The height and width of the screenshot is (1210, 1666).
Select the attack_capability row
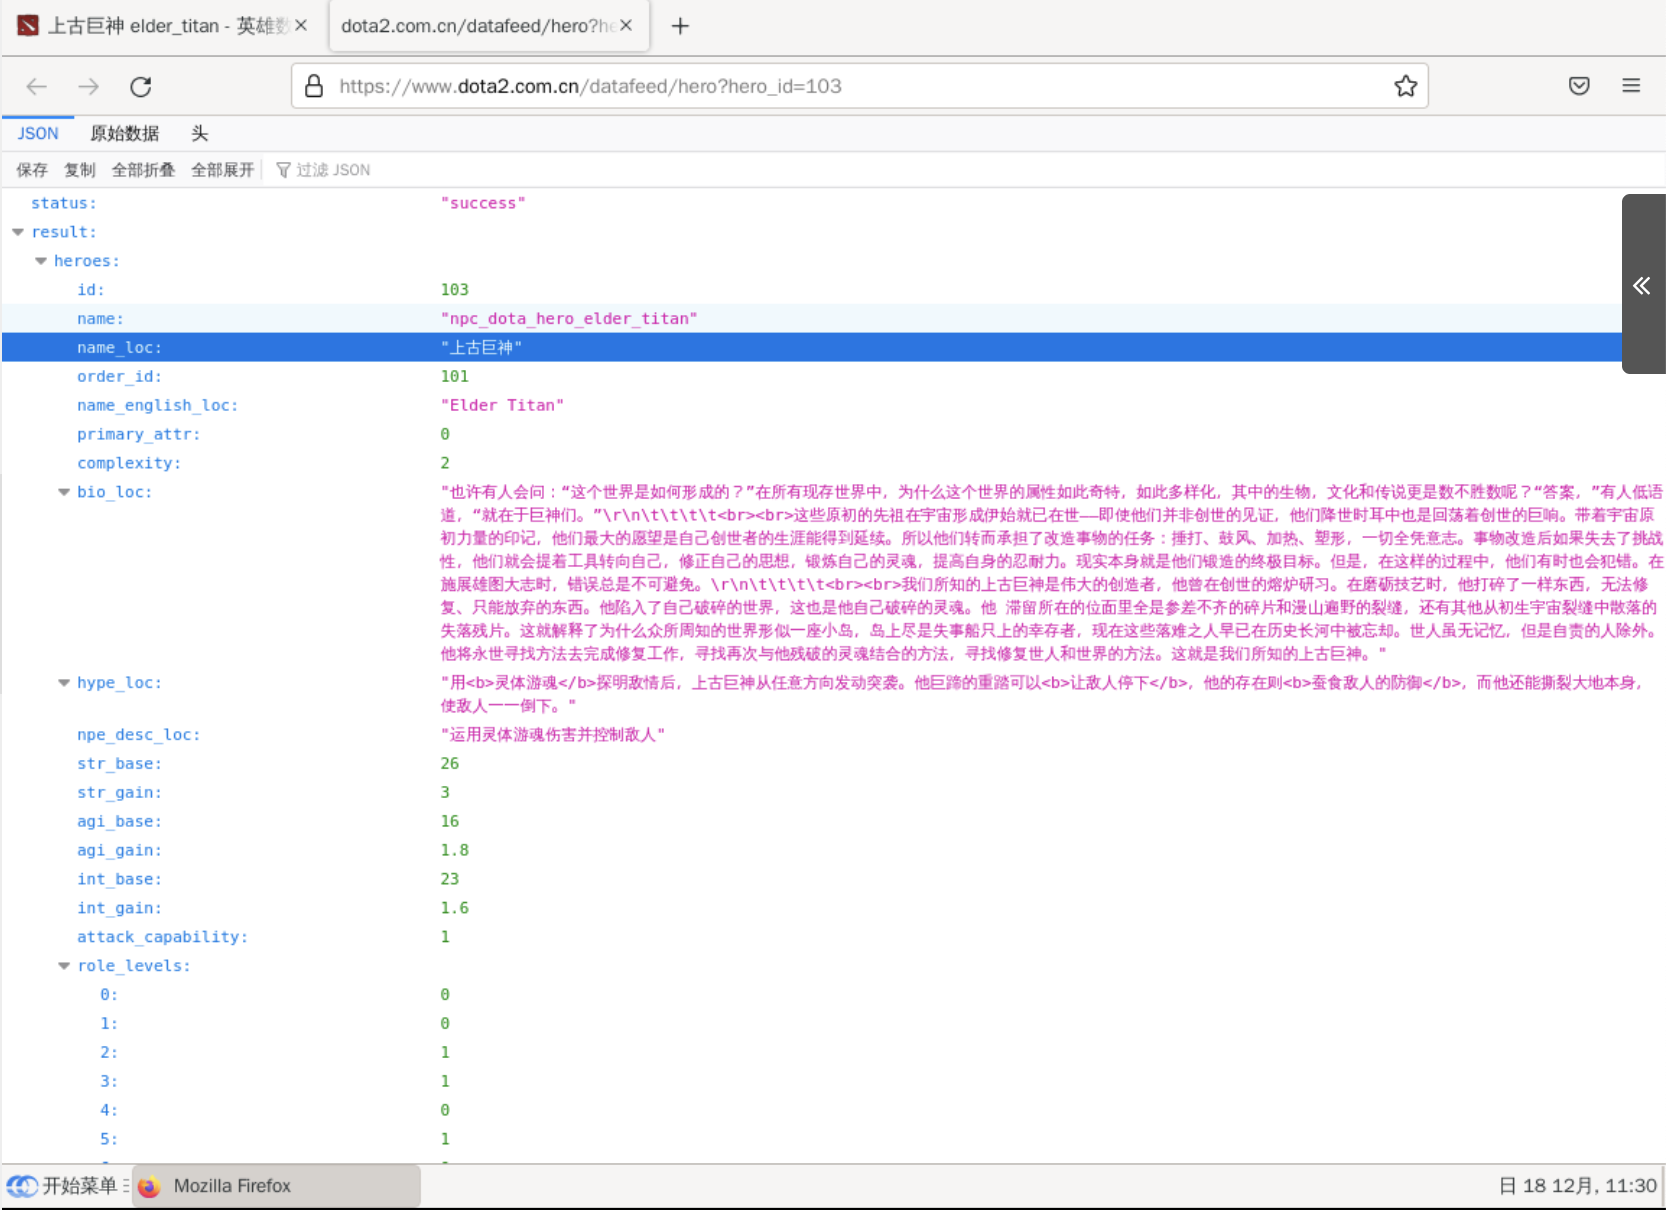833,938
